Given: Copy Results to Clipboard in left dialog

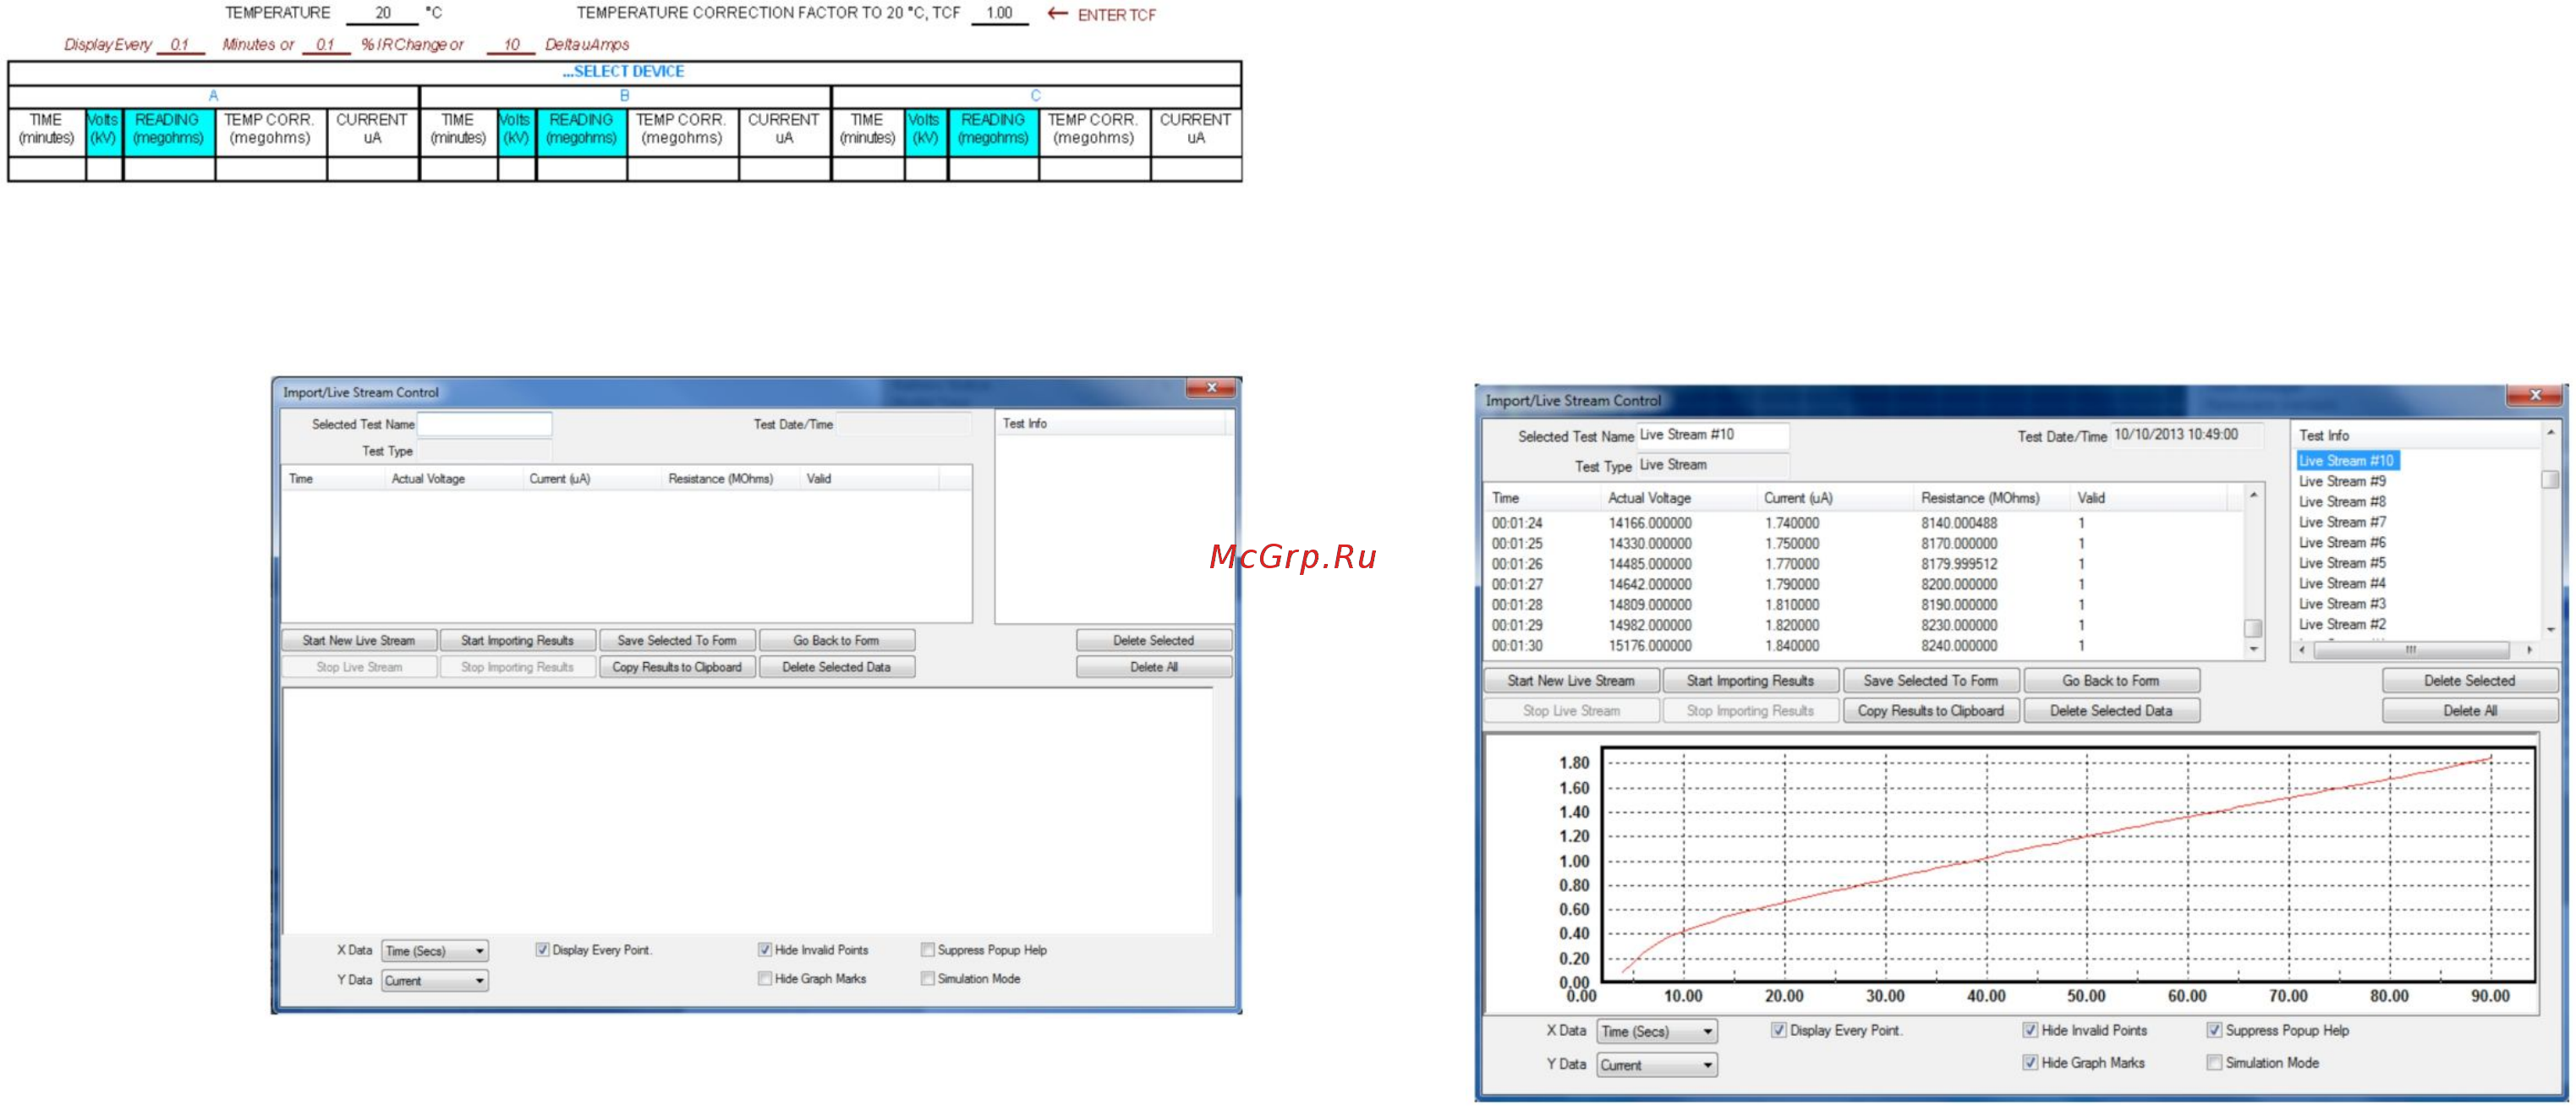Looking at the screenshot, I should pos(677,667).
